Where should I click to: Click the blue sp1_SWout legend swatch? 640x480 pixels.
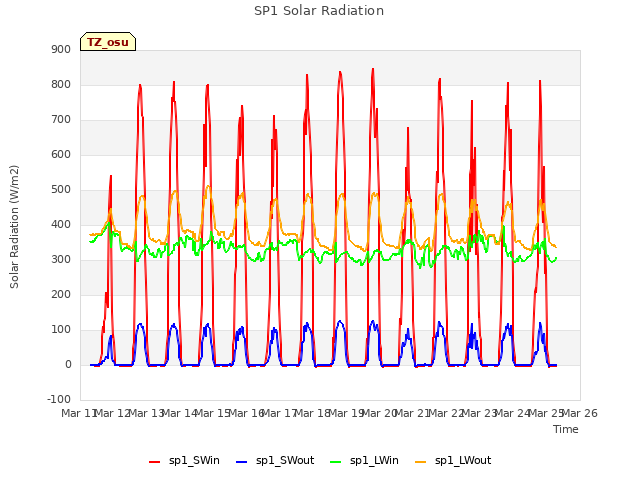pos(242,462)
